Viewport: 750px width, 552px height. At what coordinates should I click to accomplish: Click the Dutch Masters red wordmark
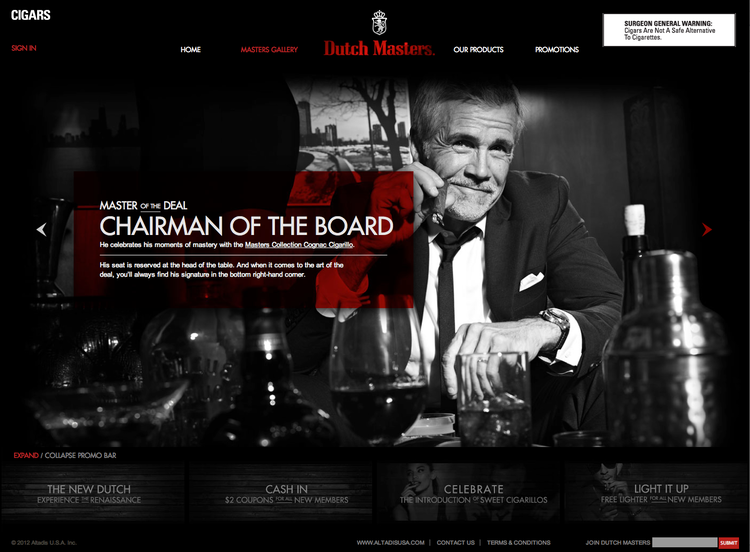click(379, 48)
